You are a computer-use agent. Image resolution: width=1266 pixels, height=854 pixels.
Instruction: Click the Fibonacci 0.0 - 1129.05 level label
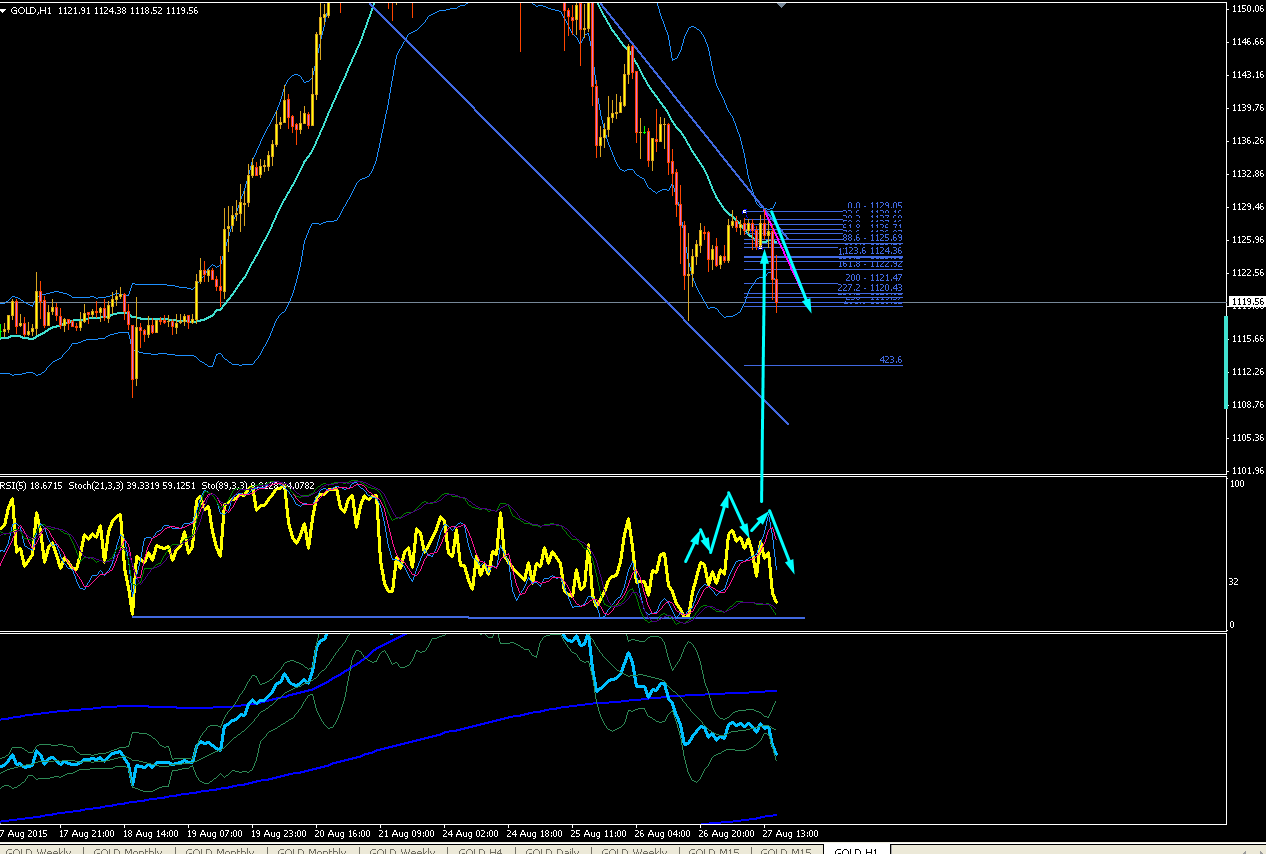click(x=875, y=206)
